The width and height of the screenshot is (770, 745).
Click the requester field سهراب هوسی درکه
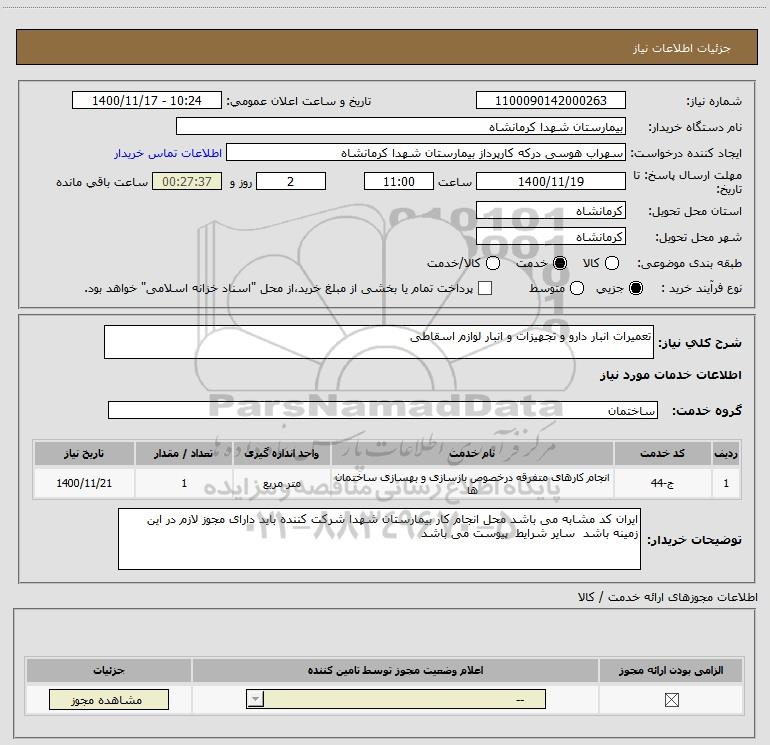(426, 152)
